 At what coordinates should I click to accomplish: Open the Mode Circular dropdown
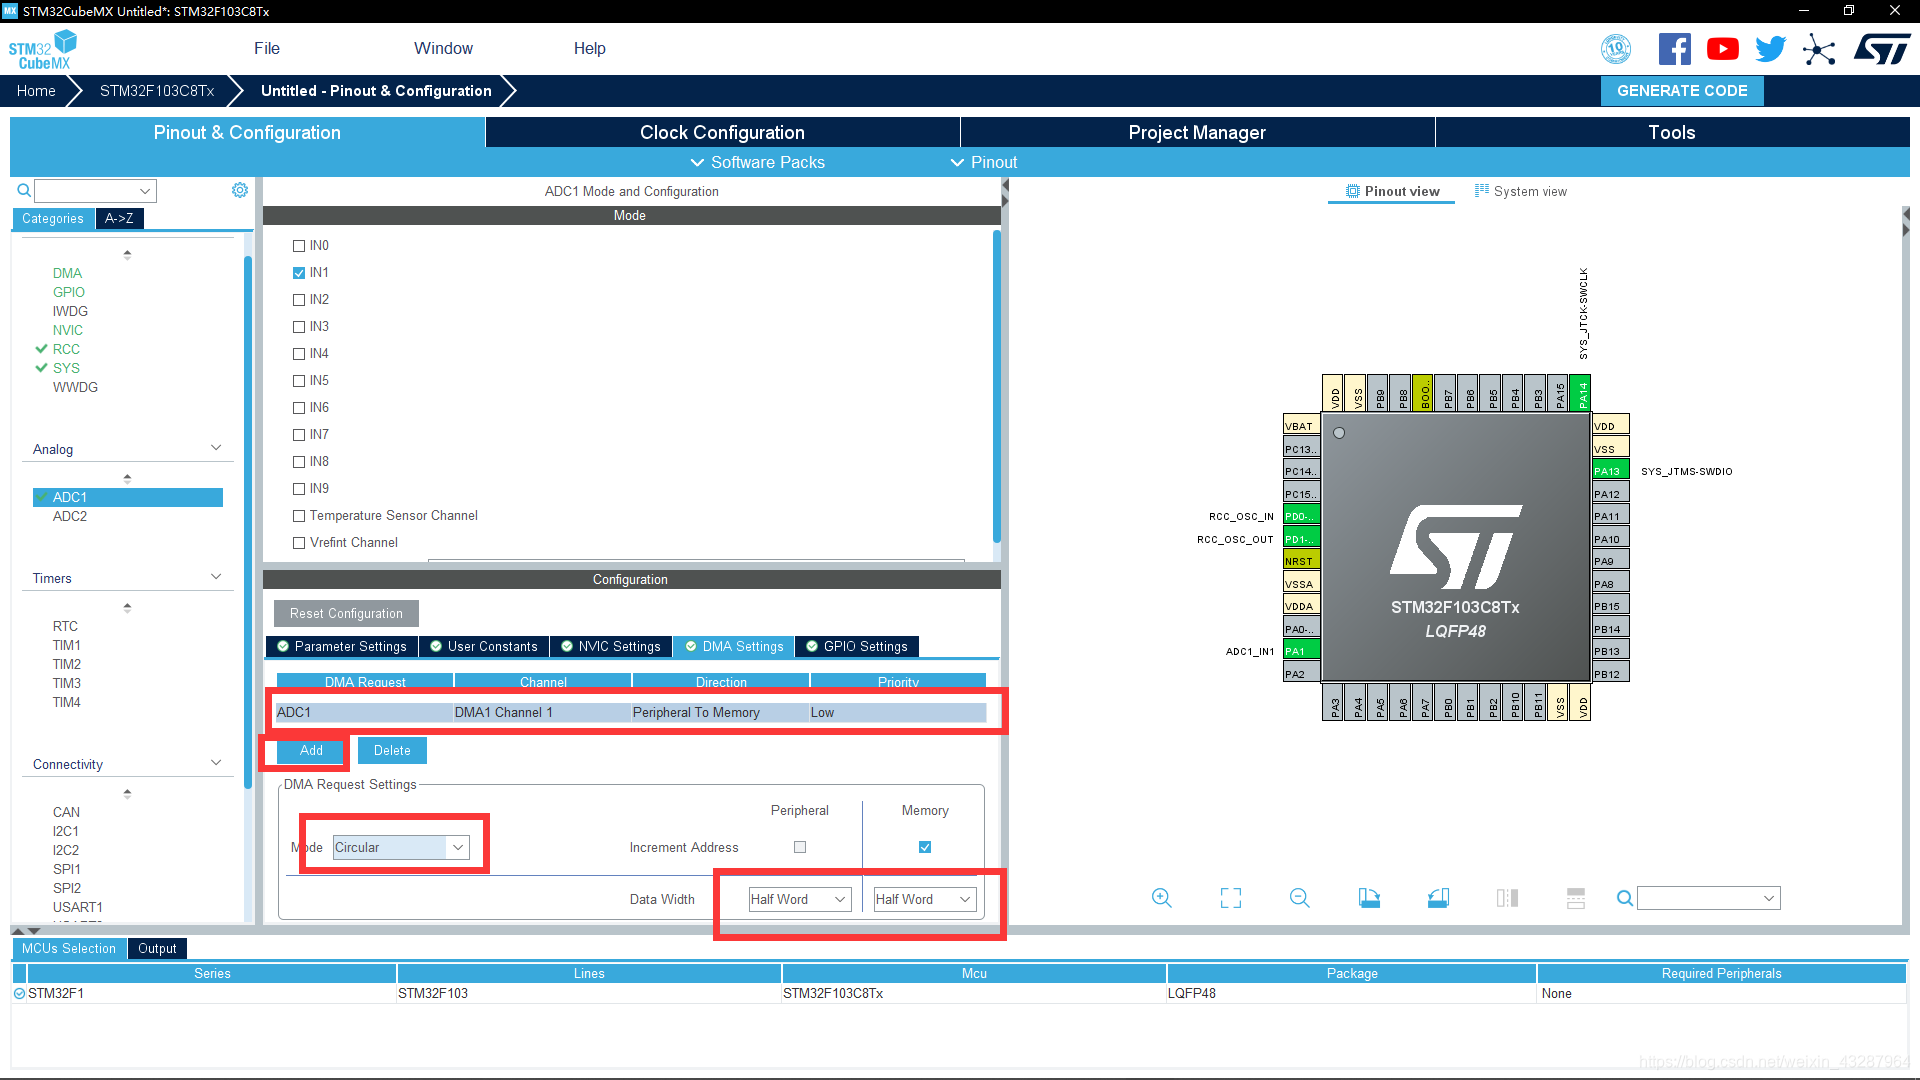[400, 847]
